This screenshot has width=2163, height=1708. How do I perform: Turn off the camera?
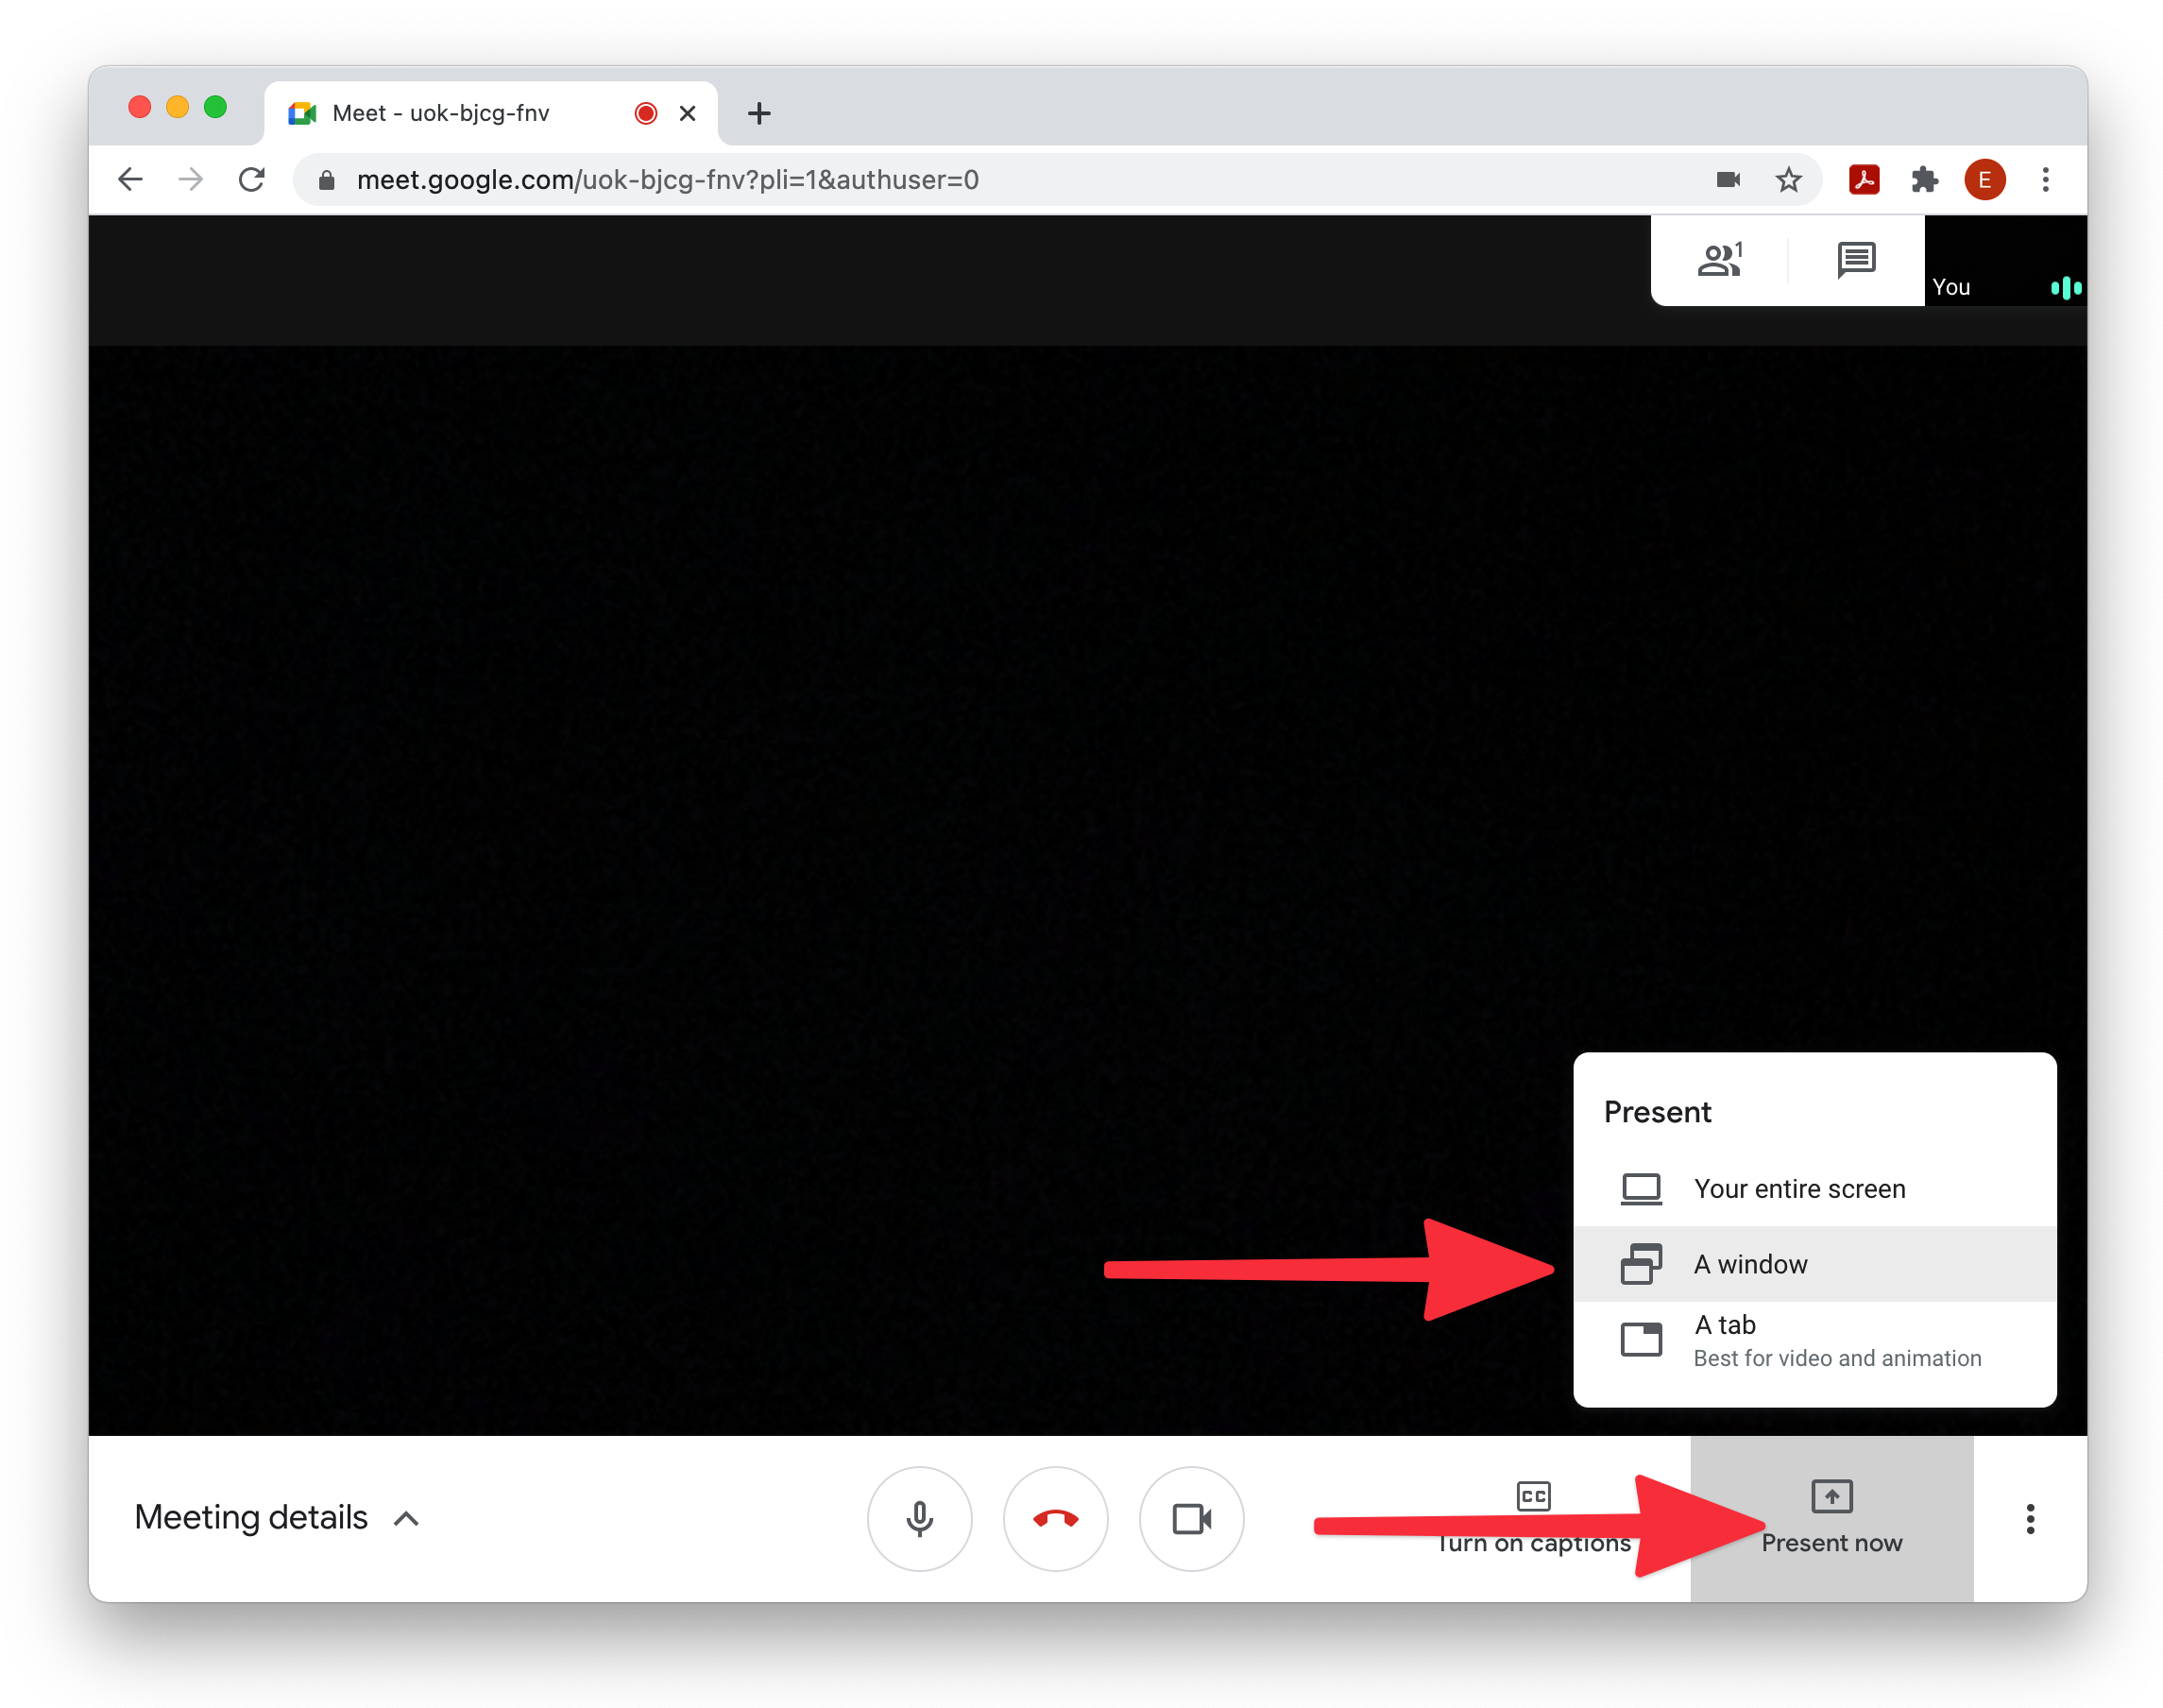click(x=1191, y=1518)
